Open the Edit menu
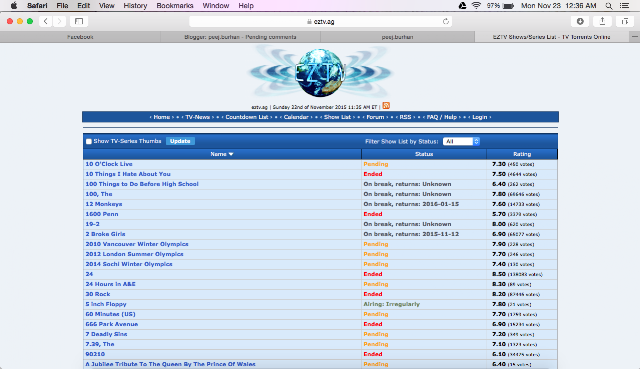 [x=84, y=6]
